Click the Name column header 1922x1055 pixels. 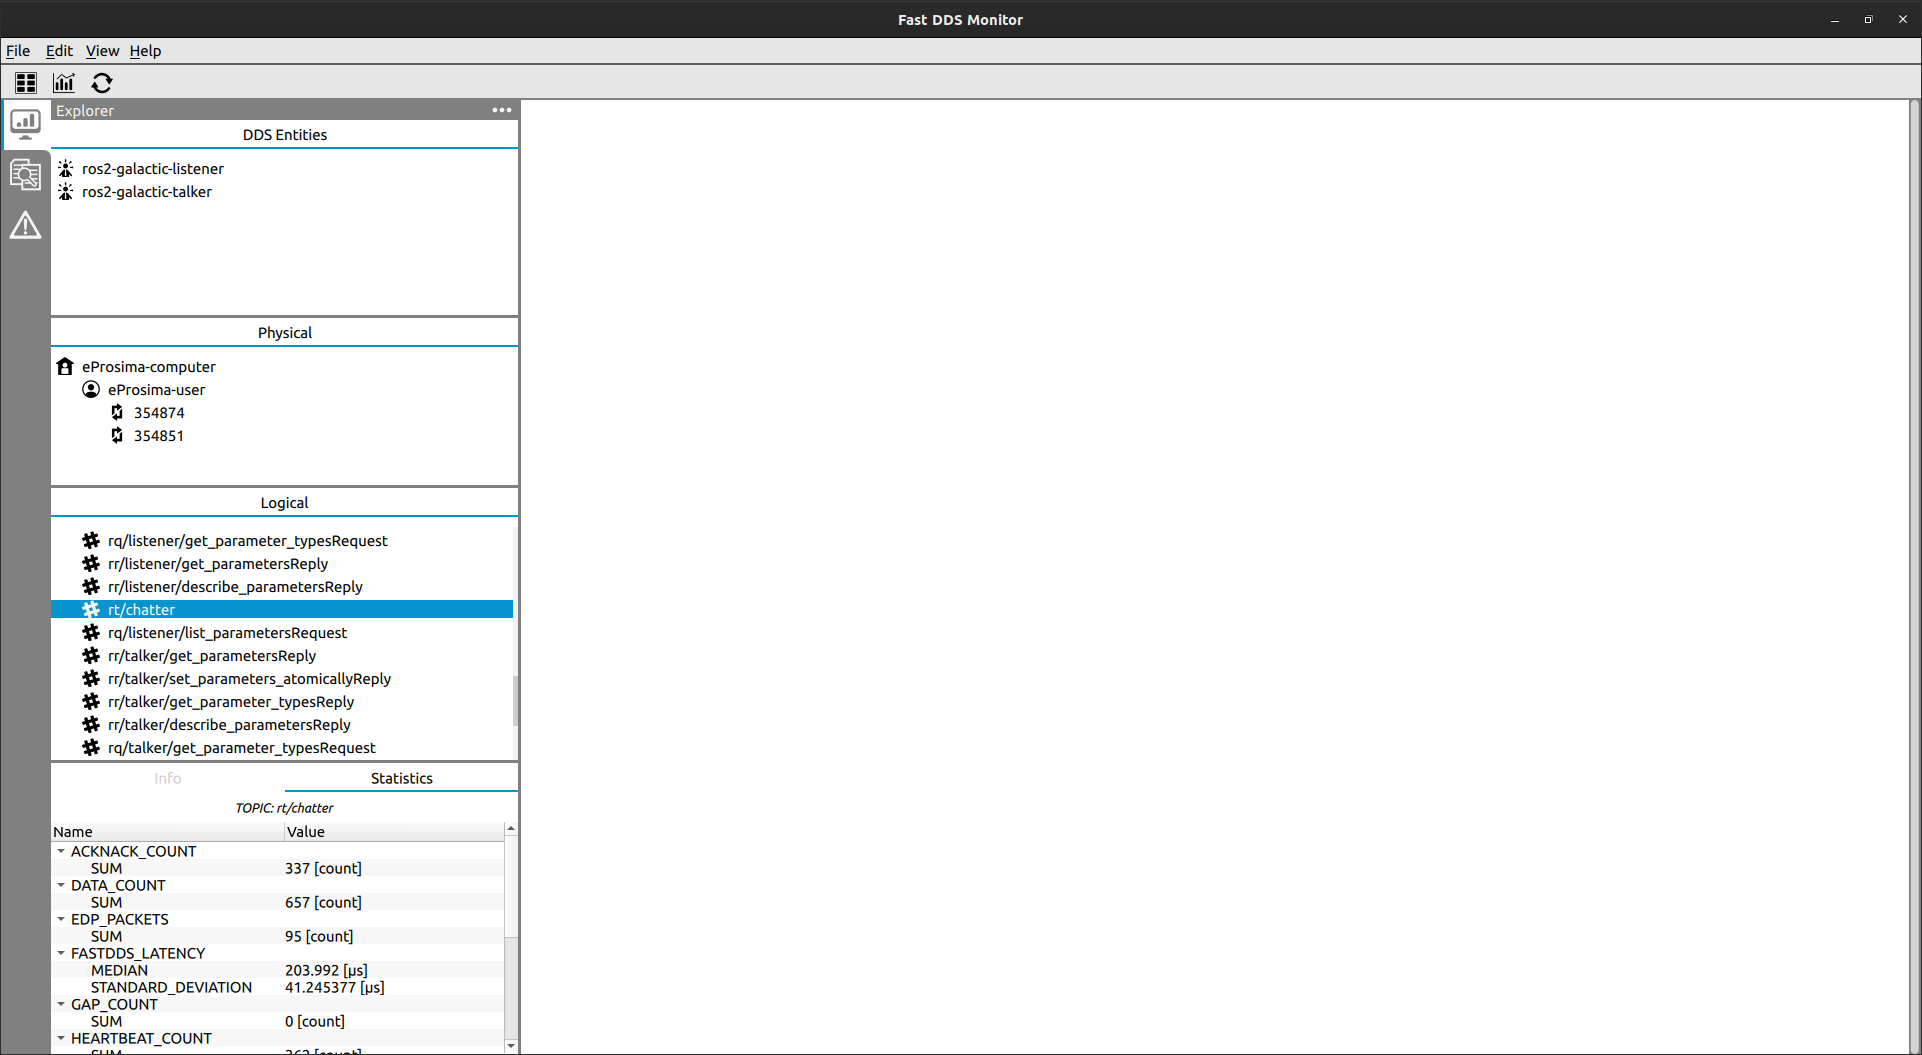tap(168, 831)
